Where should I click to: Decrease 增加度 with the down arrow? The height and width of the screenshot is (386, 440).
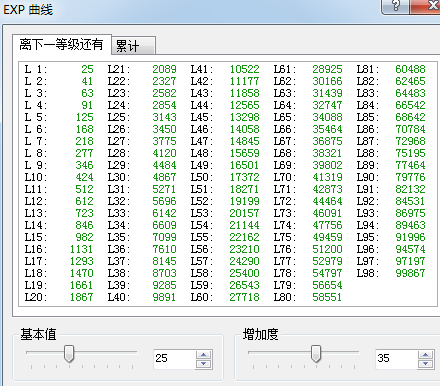[425, 364]
